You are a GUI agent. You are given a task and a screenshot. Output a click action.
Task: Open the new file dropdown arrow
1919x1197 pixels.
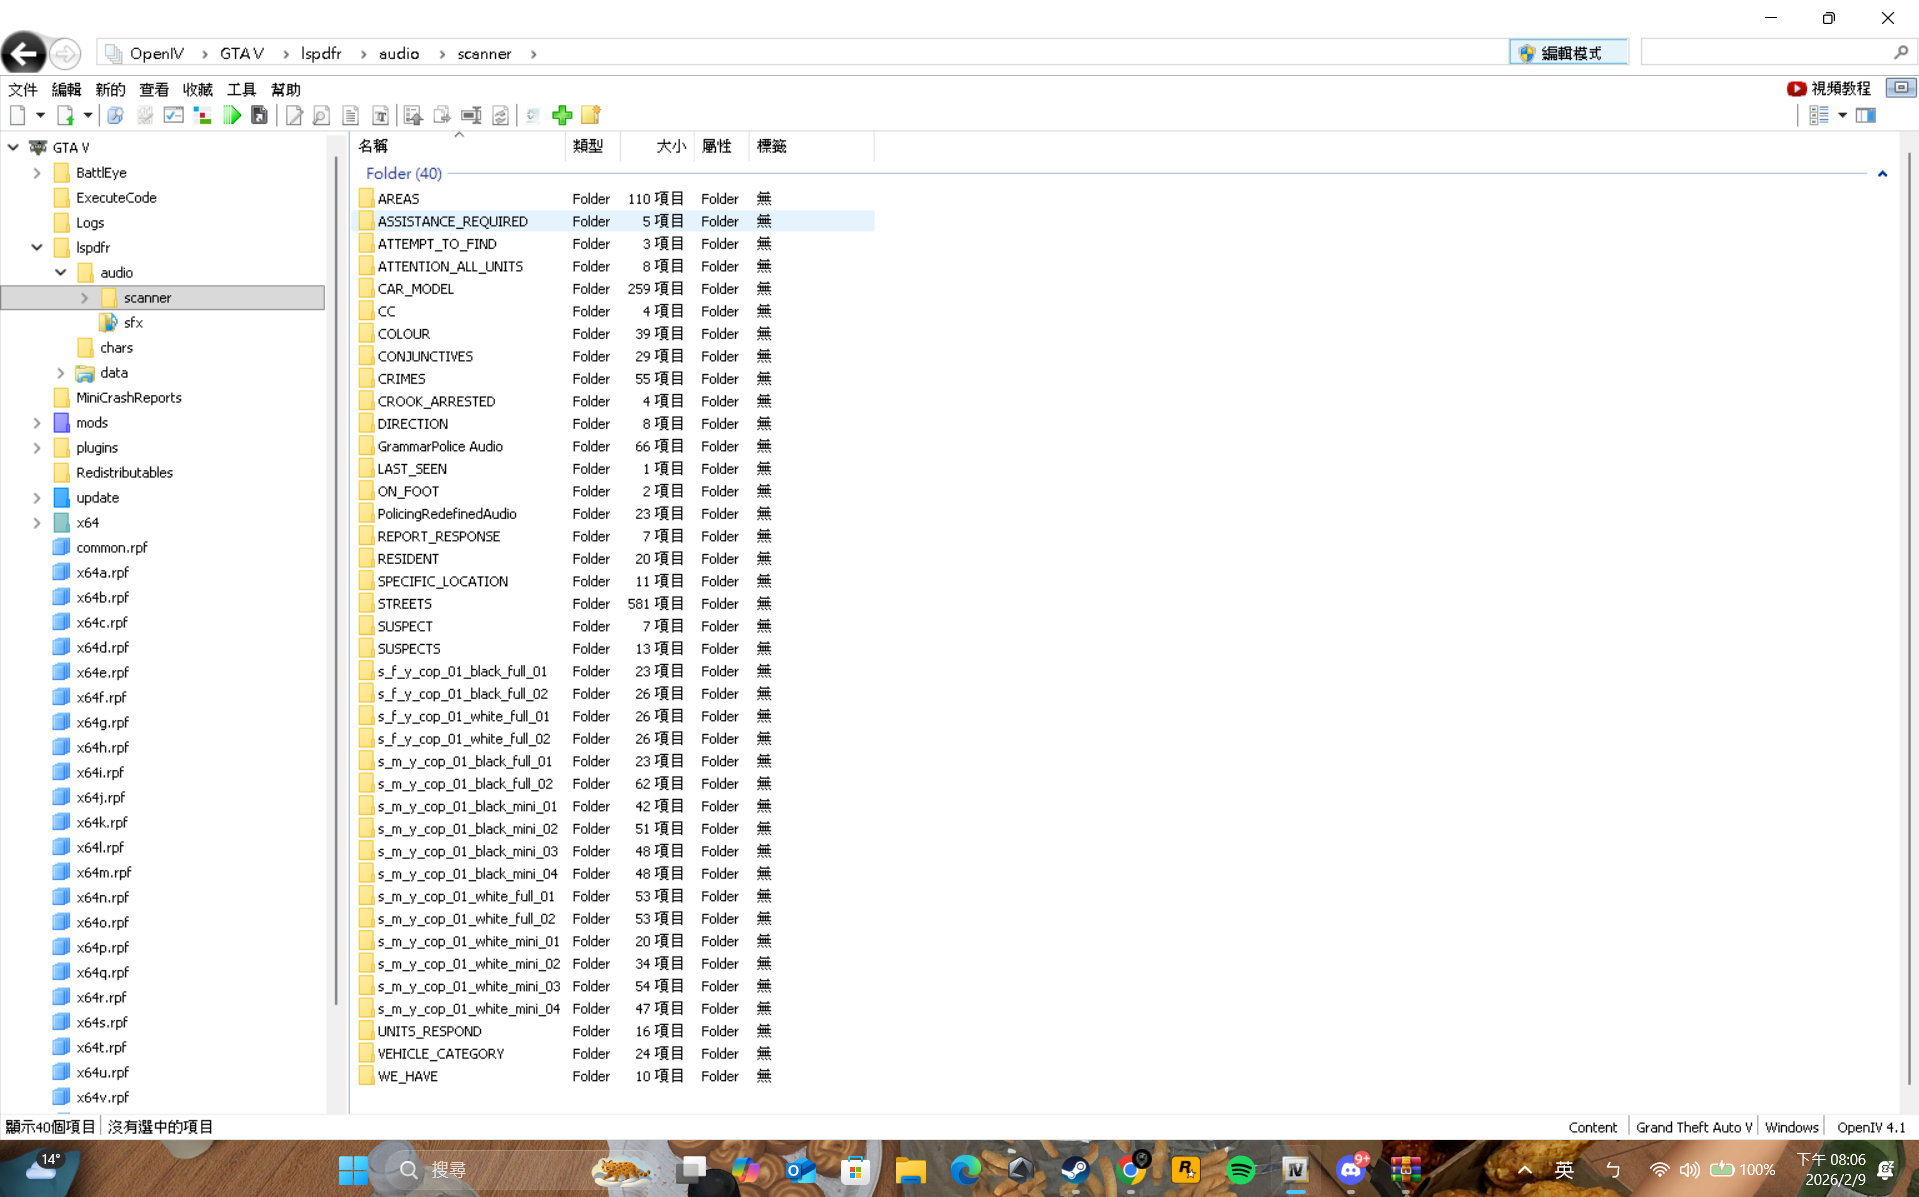pos(40,115)
